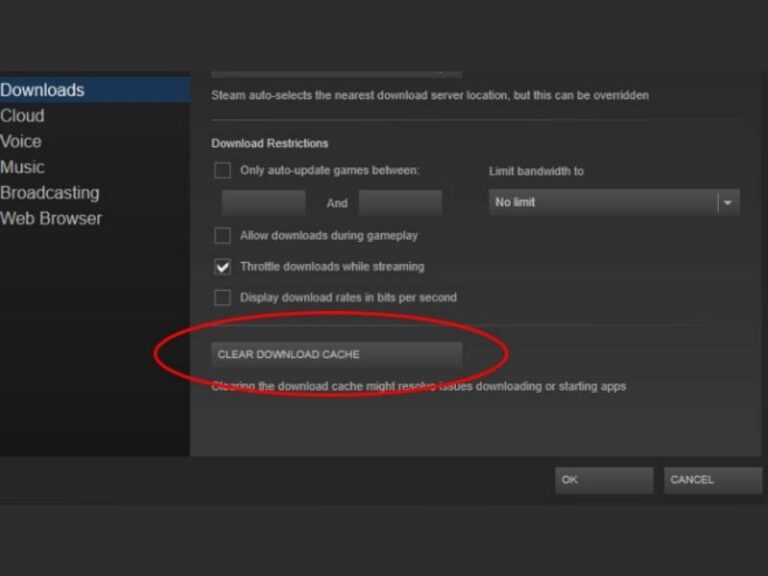The image size is (768, 576).
Task: Open the Cloud settings section
Action: pyautogui.click(x=23, y=116)
